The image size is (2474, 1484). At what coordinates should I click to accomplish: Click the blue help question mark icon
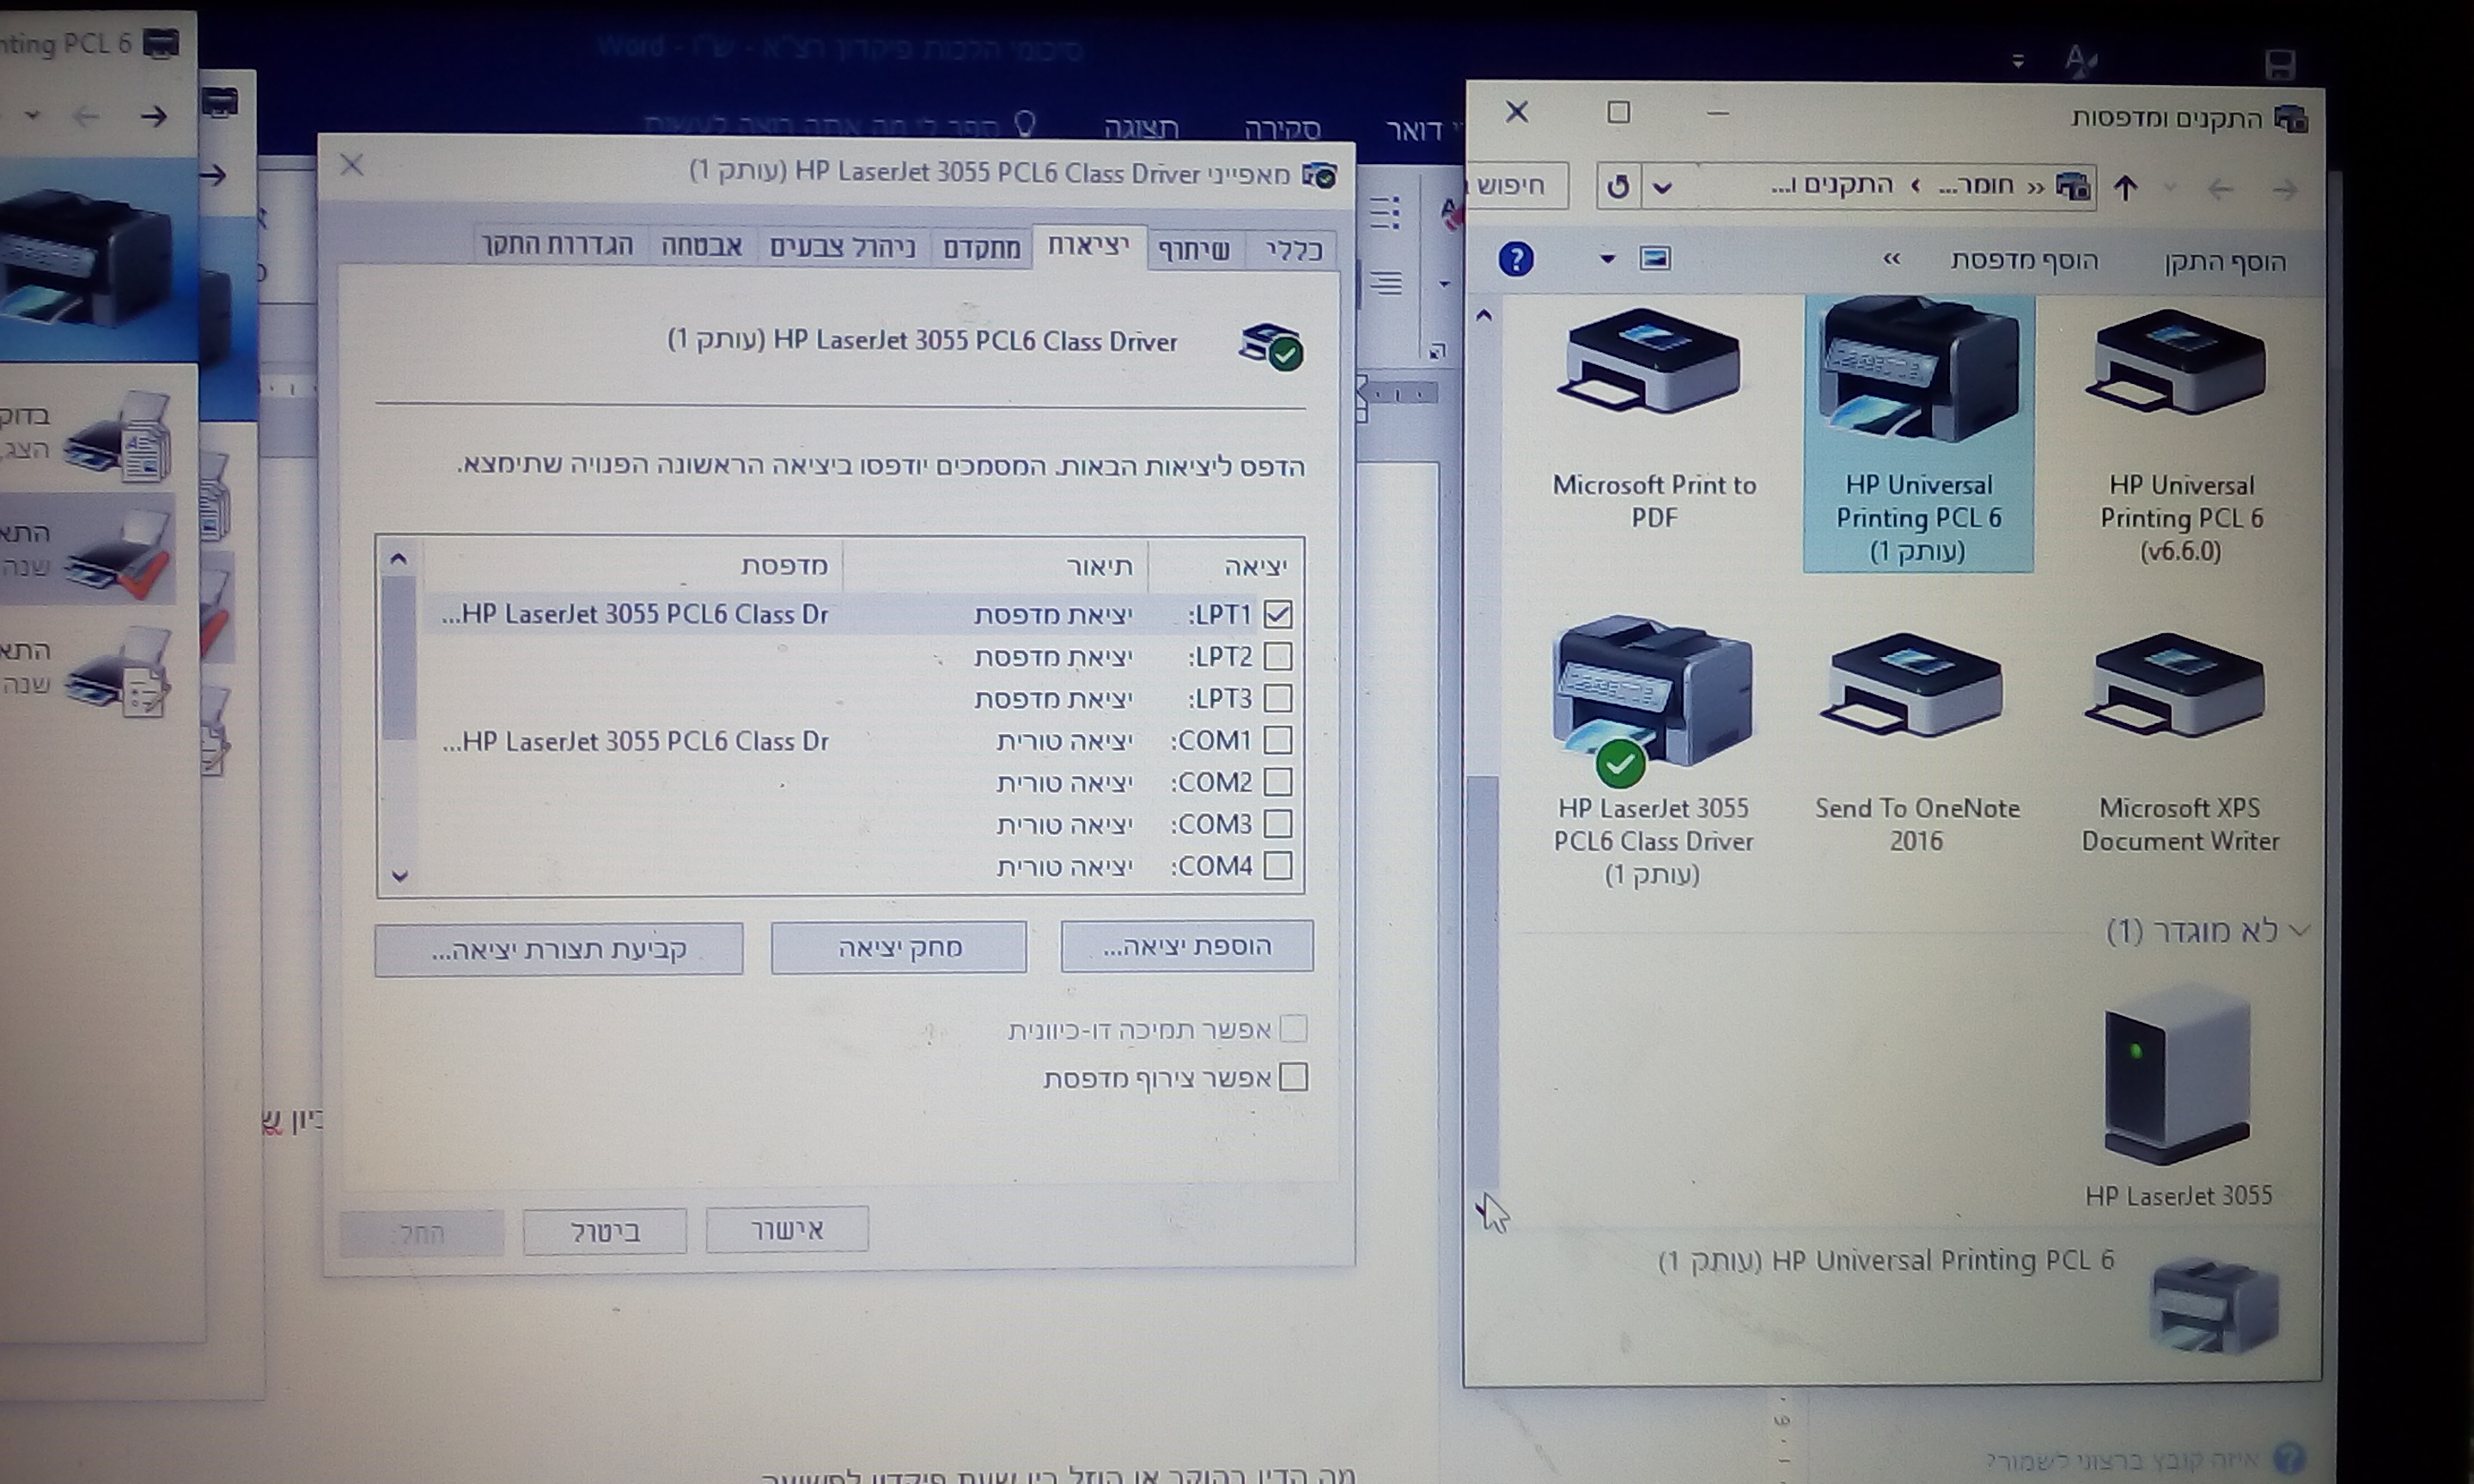1516,260
